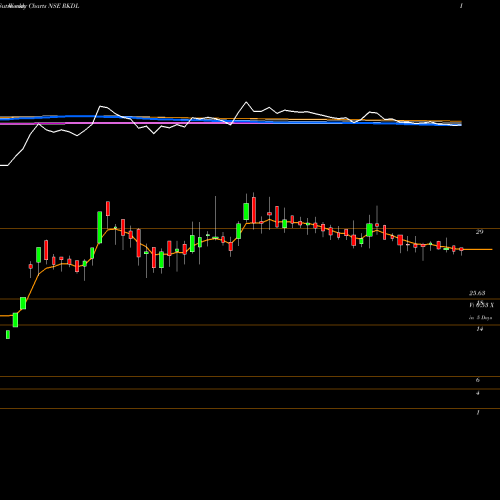This screenshot has width=500, height=500.
Task: Click the price axis label 4
Action: [x=478, y=393]
